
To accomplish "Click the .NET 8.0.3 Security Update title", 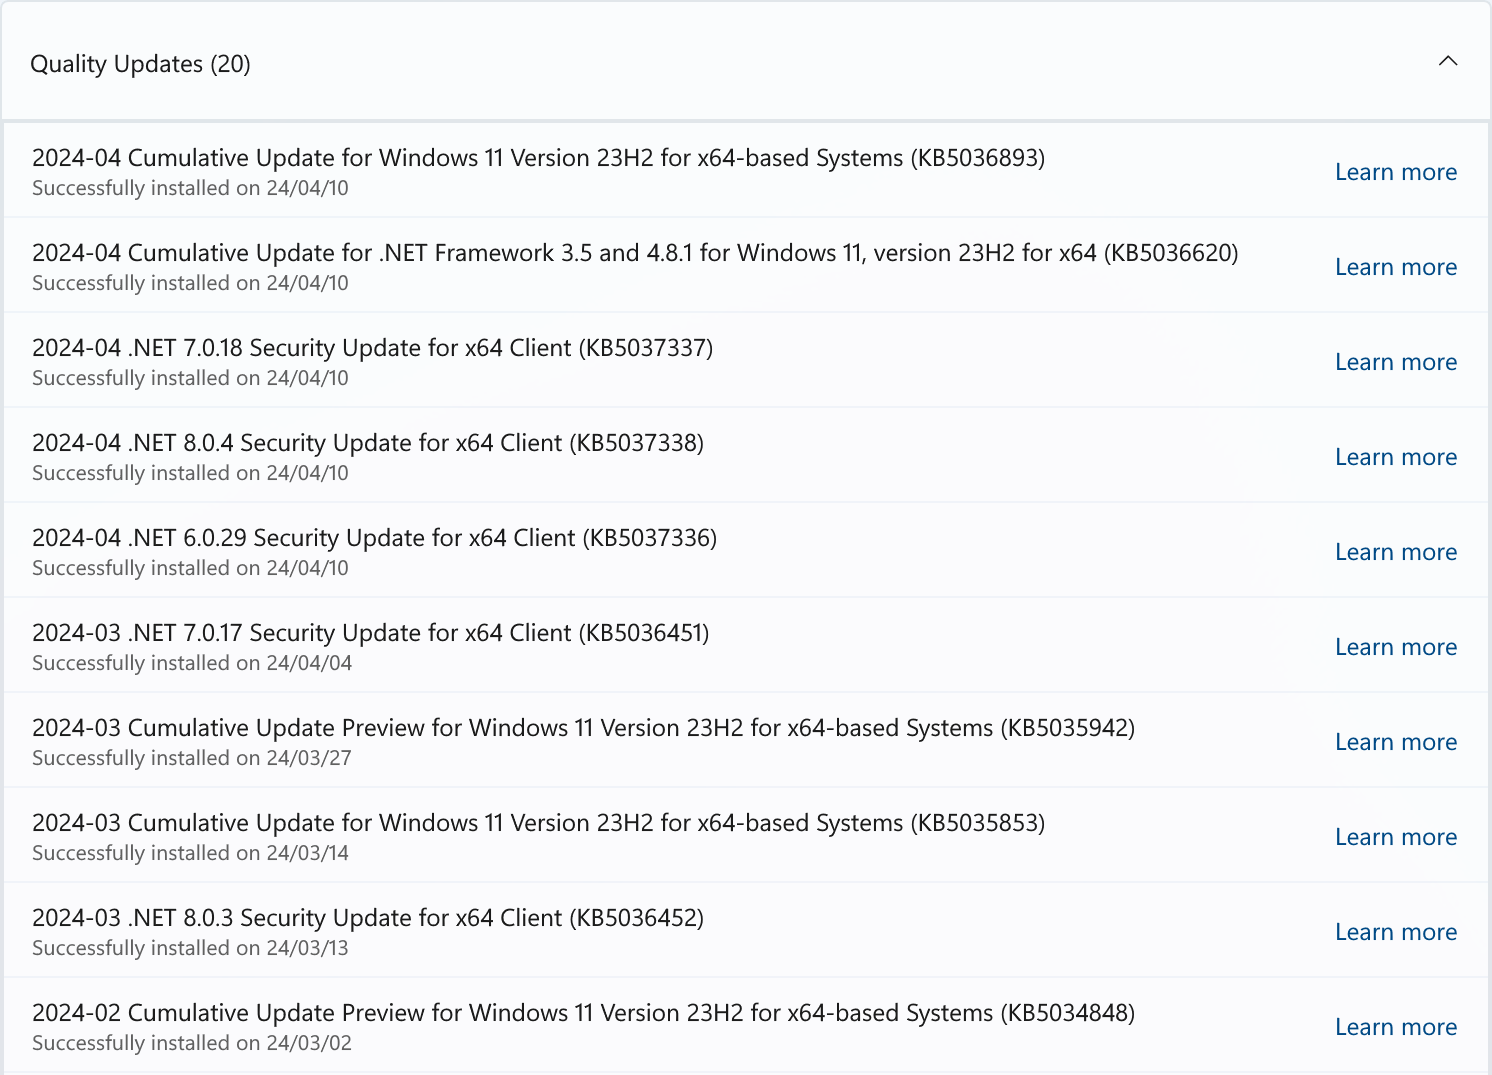I will pos(368,918).
